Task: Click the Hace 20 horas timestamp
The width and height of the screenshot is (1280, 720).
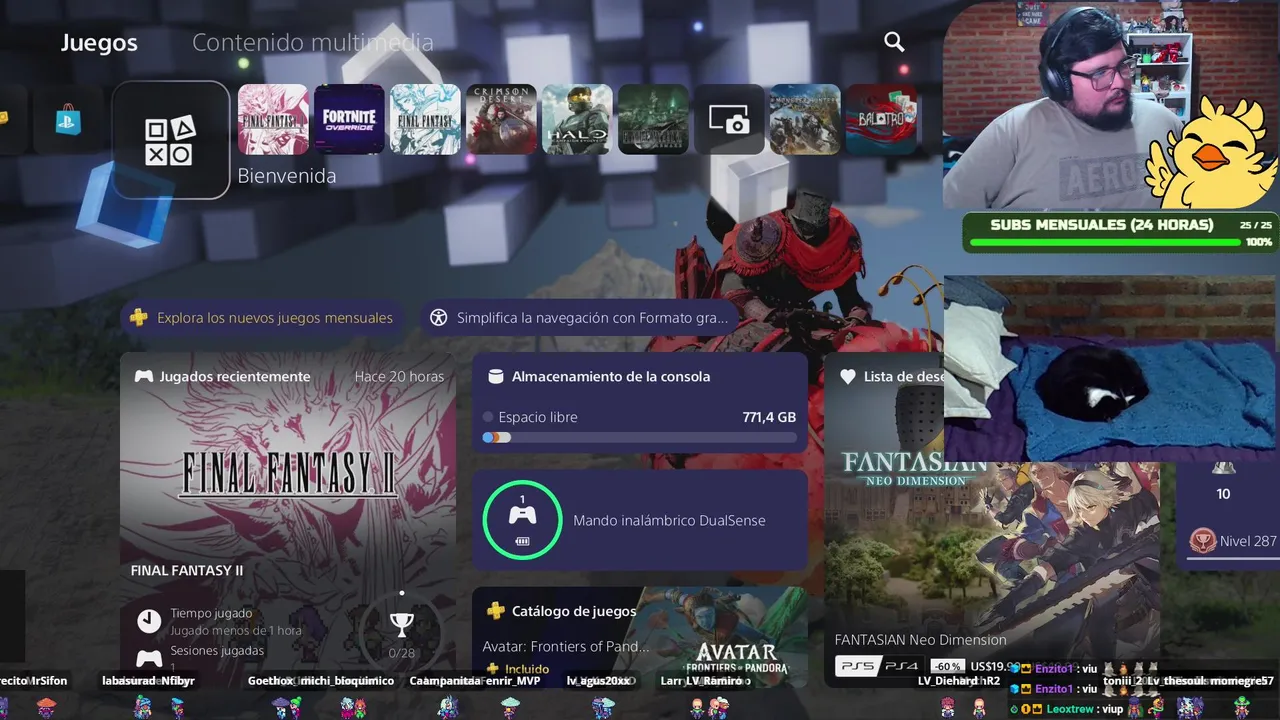Action: [x=399, y=377]
